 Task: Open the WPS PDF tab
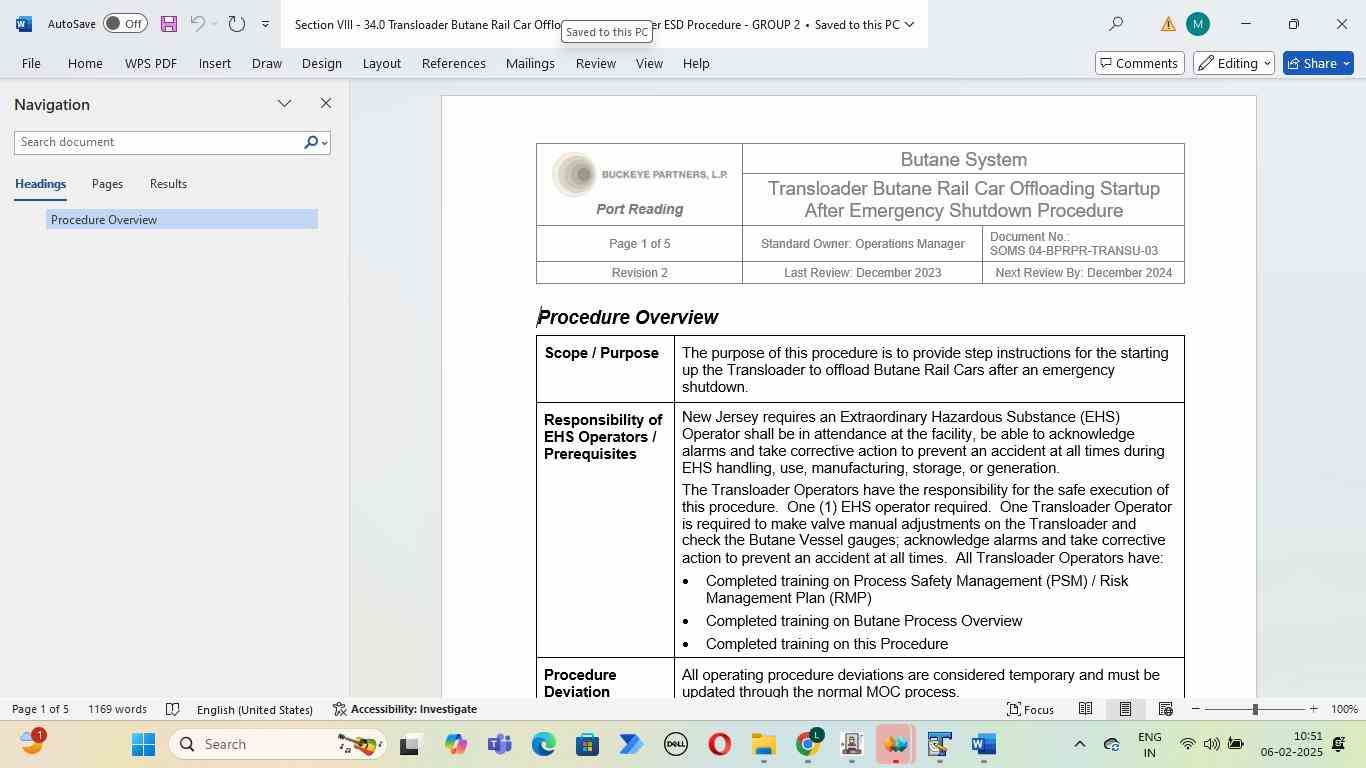pyautogui.click(x=151, y=63)
